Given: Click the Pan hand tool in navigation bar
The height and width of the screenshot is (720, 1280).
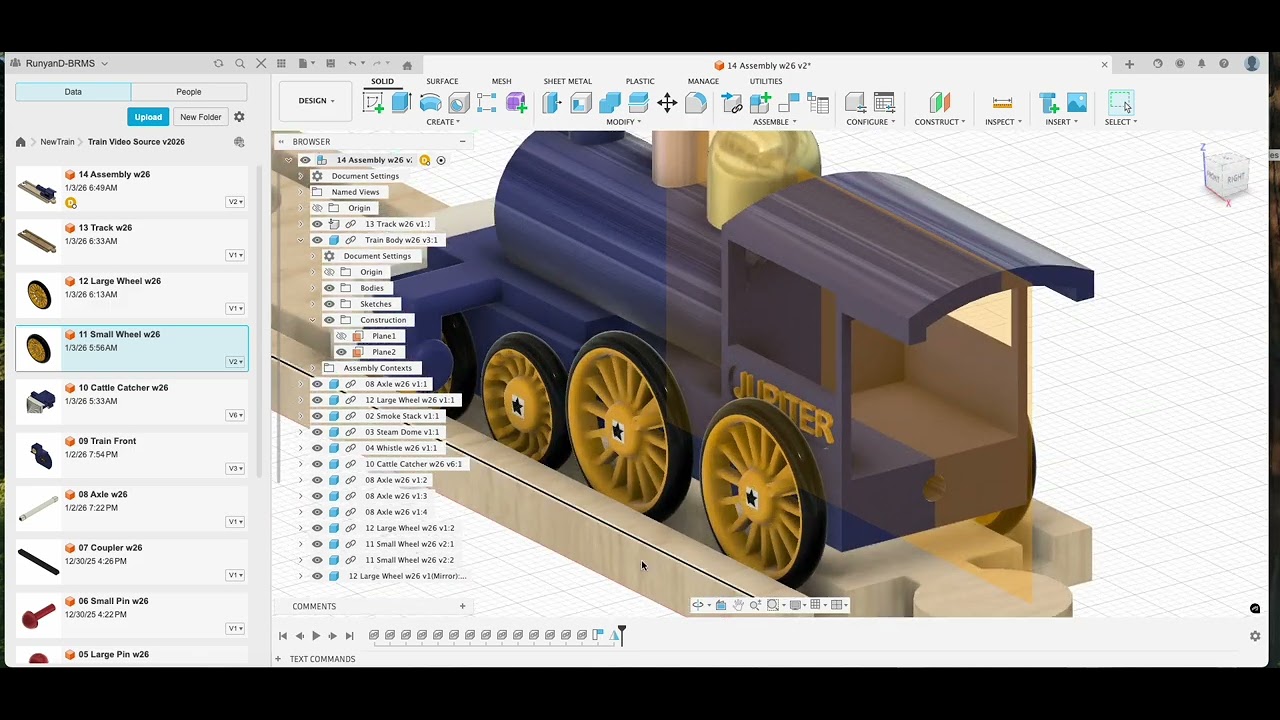Looking at the screenshot, I should pos(738,605).
